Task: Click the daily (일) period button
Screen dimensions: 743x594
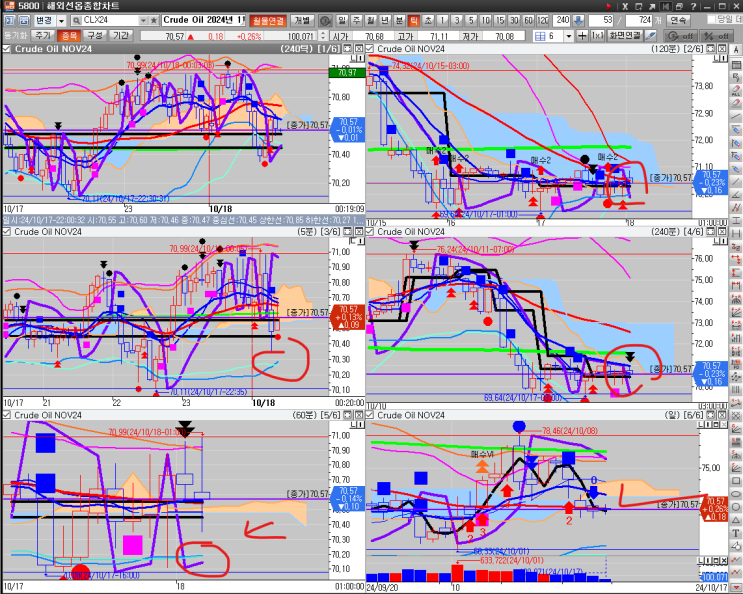Action: tap(342, 21)
